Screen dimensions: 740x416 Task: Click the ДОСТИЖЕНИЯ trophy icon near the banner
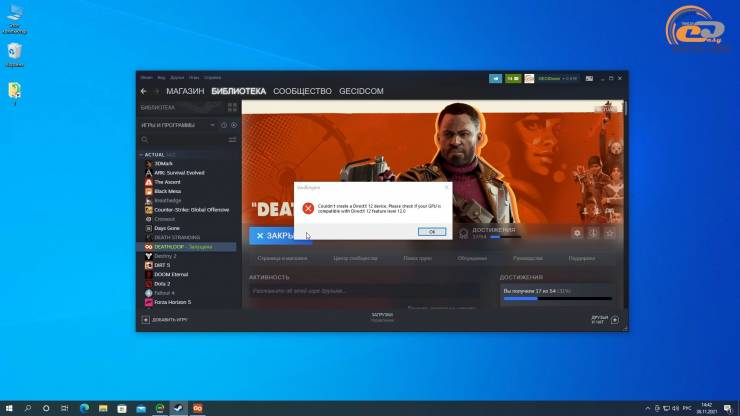(x=463, y=233)
